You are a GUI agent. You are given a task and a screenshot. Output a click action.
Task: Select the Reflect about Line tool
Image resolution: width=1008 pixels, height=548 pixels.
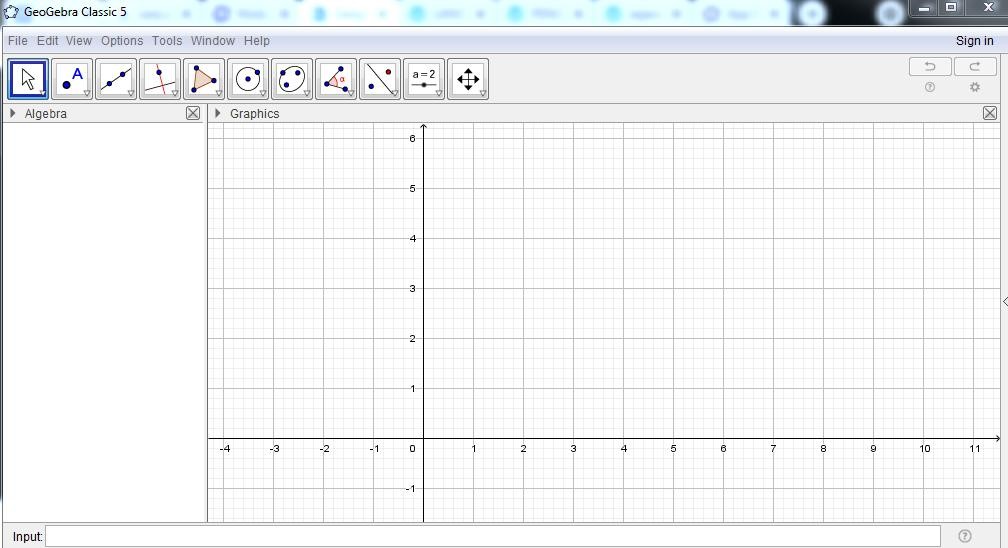[380, 78]
